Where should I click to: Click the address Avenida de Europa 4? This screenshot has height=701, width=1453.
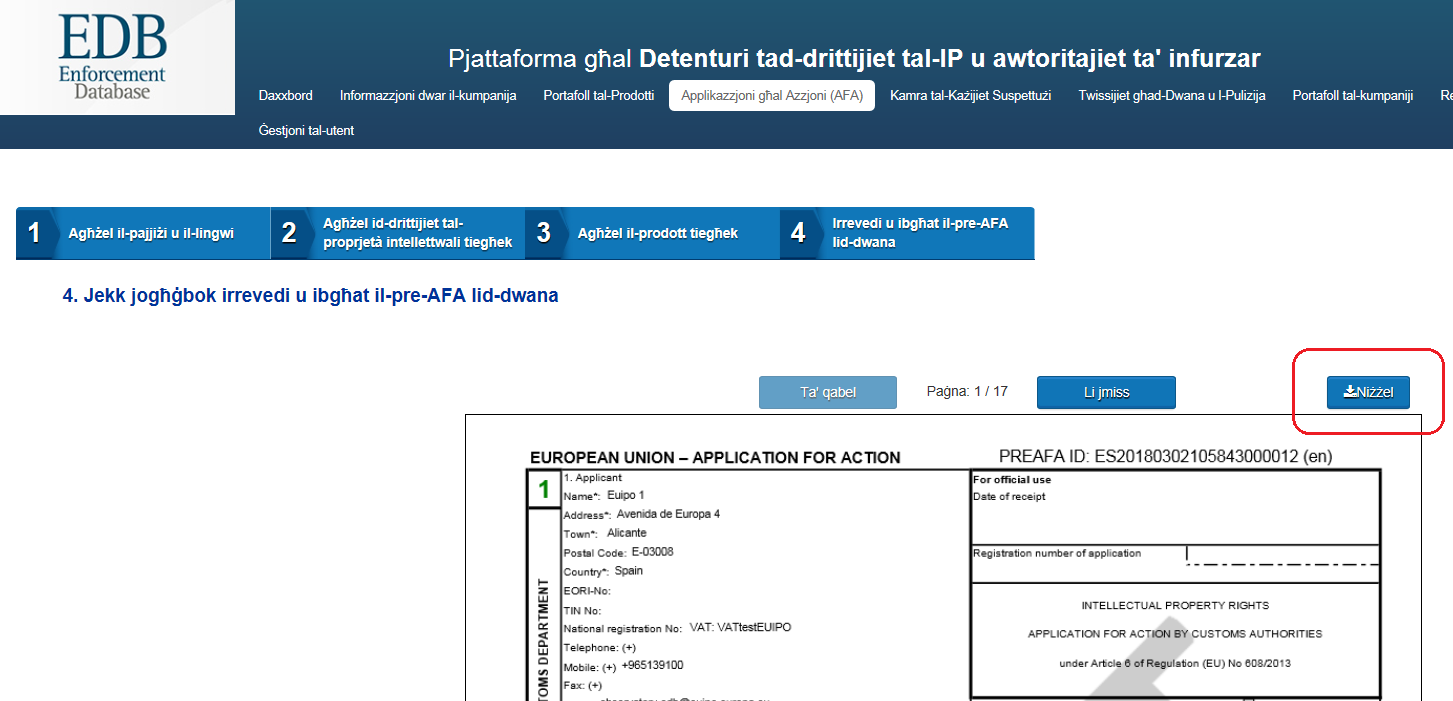[668, 514]
